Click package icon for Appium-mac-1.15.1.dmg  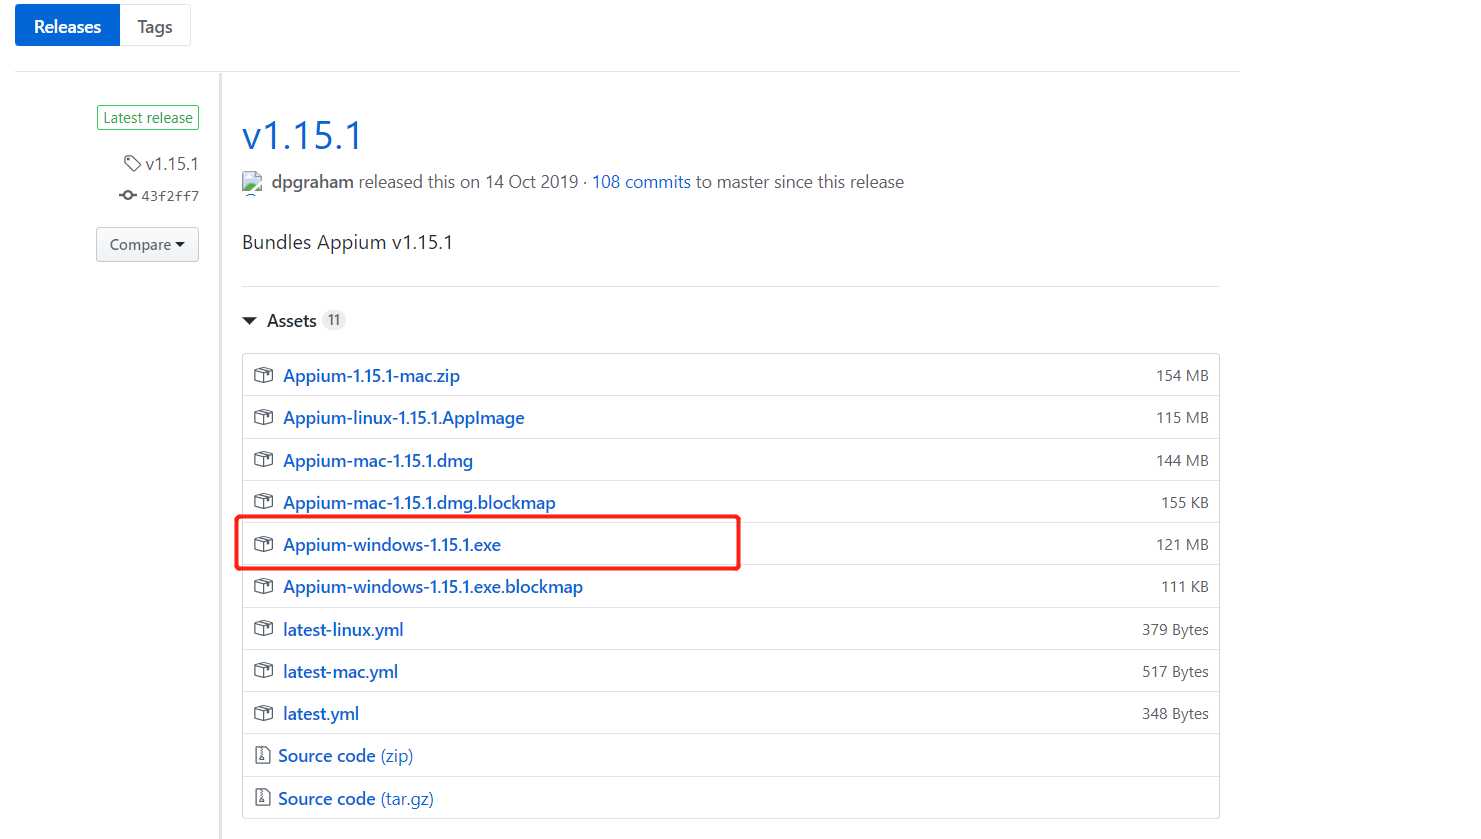click(264, 460)
